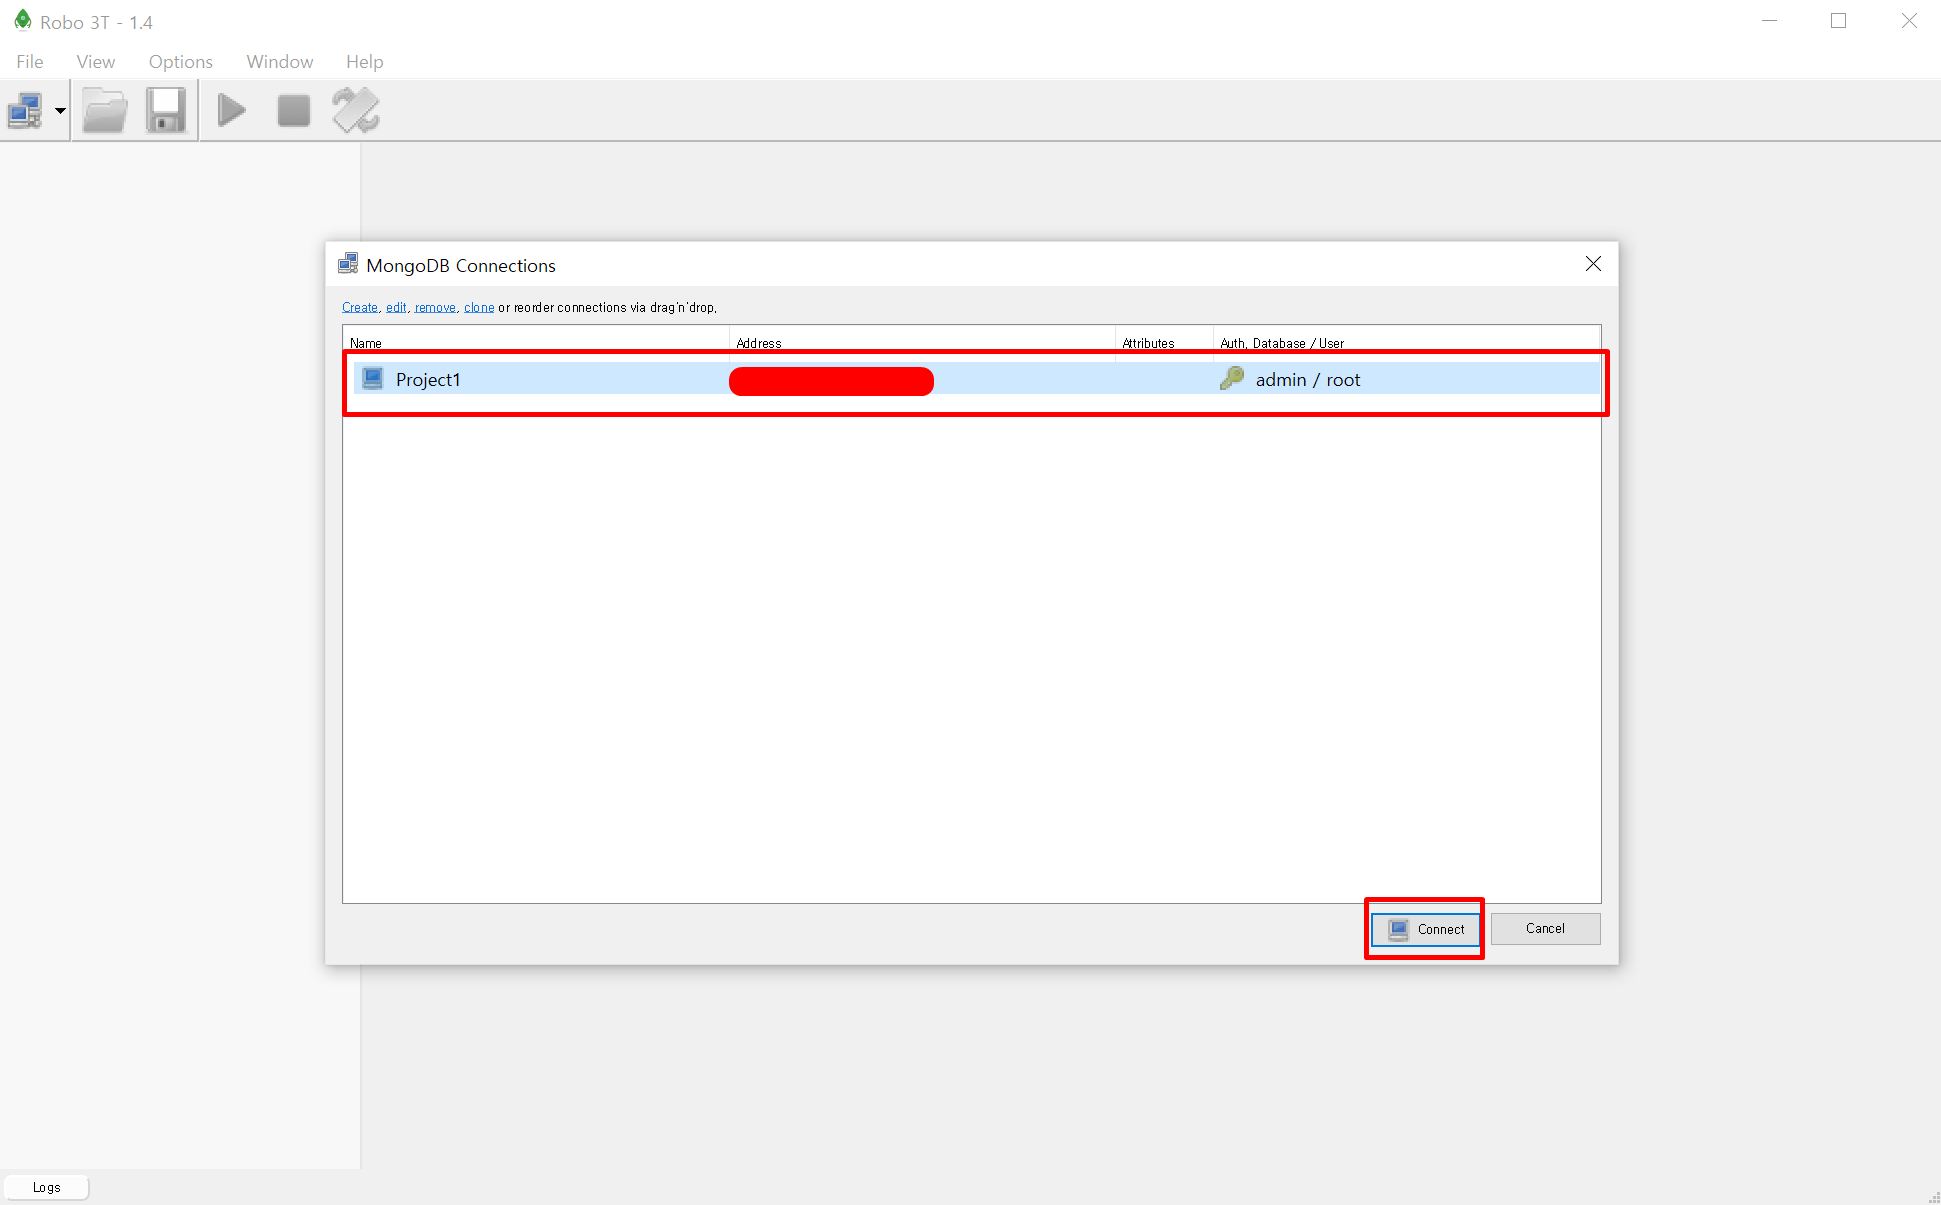Open the File menu
Viewport: 1941px width, 1205px height.
(29, 62)
